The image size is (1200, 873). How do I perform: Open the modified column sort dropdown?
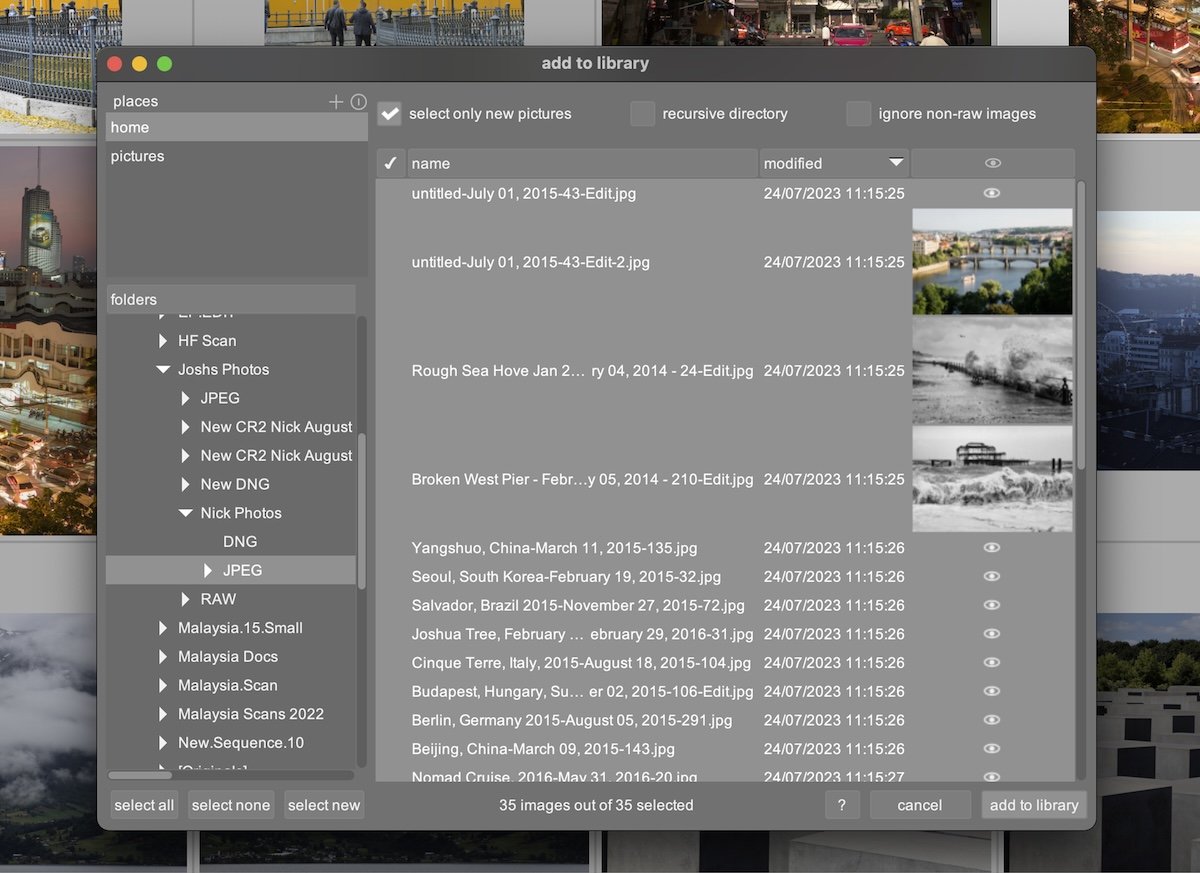click(893, 162)
